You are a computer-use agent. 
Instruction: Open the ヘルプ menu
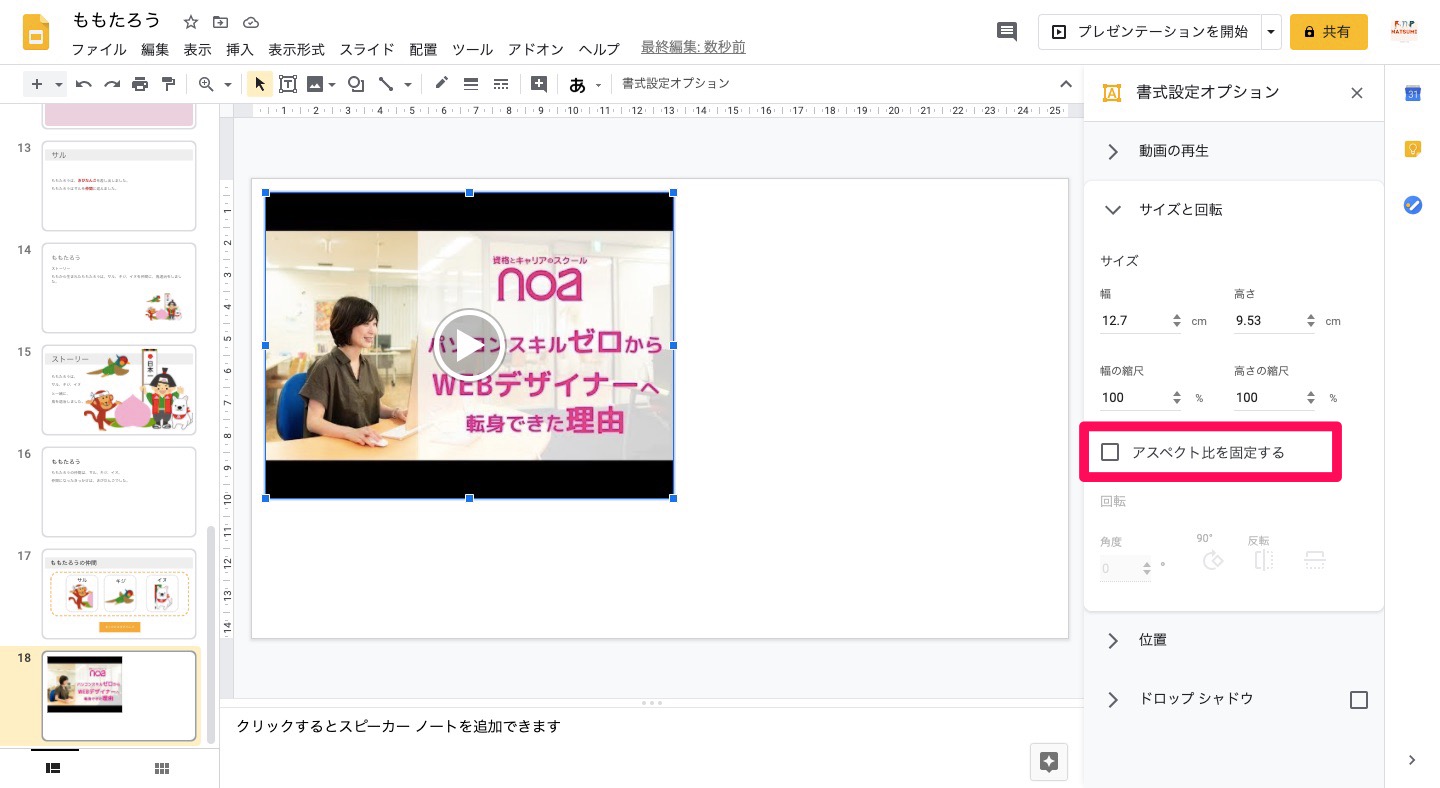click(599, 49)
